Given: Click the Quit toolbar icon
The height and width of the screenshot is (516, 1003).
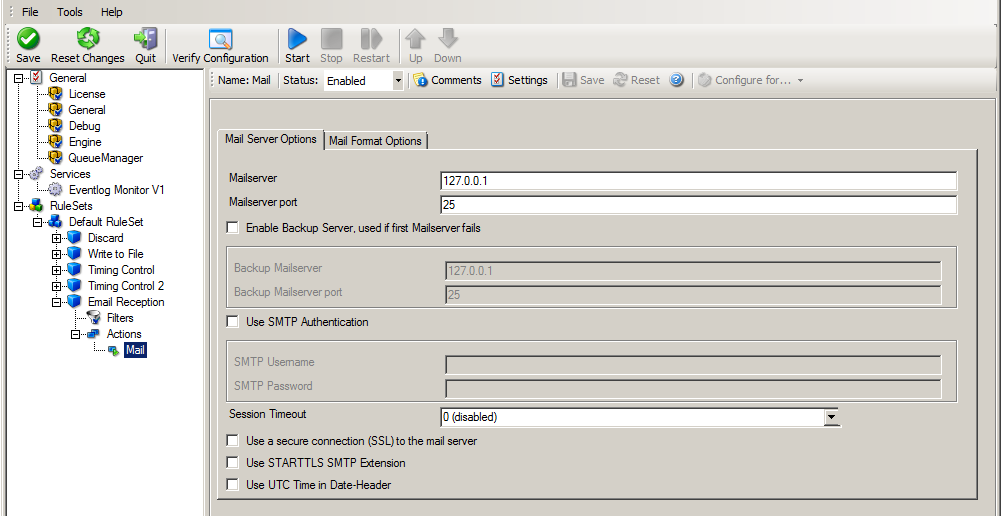Looking at the screenshot, I should 145,40.
